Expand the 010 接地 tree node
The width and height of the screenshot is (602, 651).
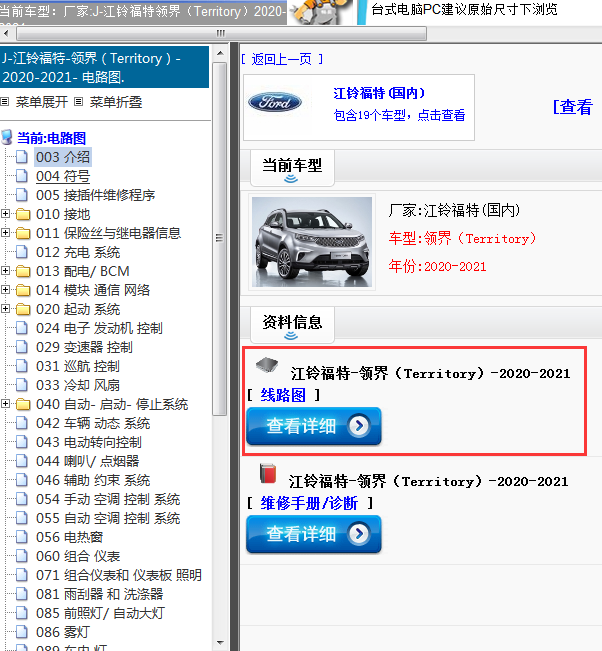(5, 214)
